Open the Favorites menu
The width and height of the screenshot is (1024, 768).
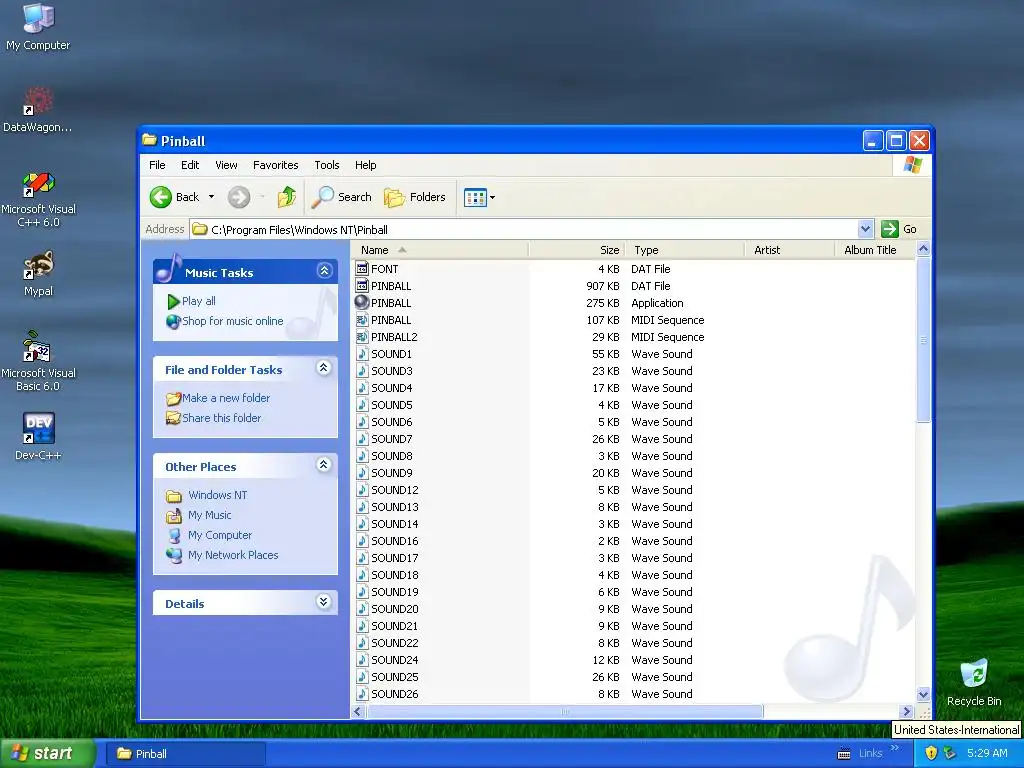pos(276,165)
